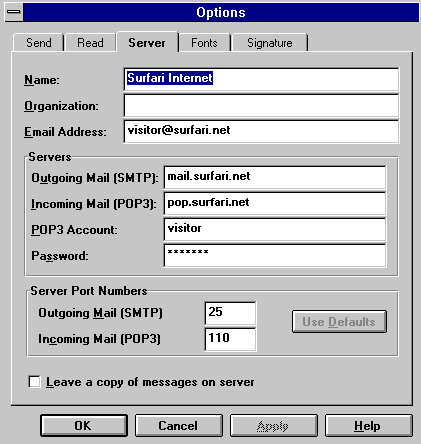Open the window control menu icon
Screen dimensions: 421x444
tap(14, 12)
